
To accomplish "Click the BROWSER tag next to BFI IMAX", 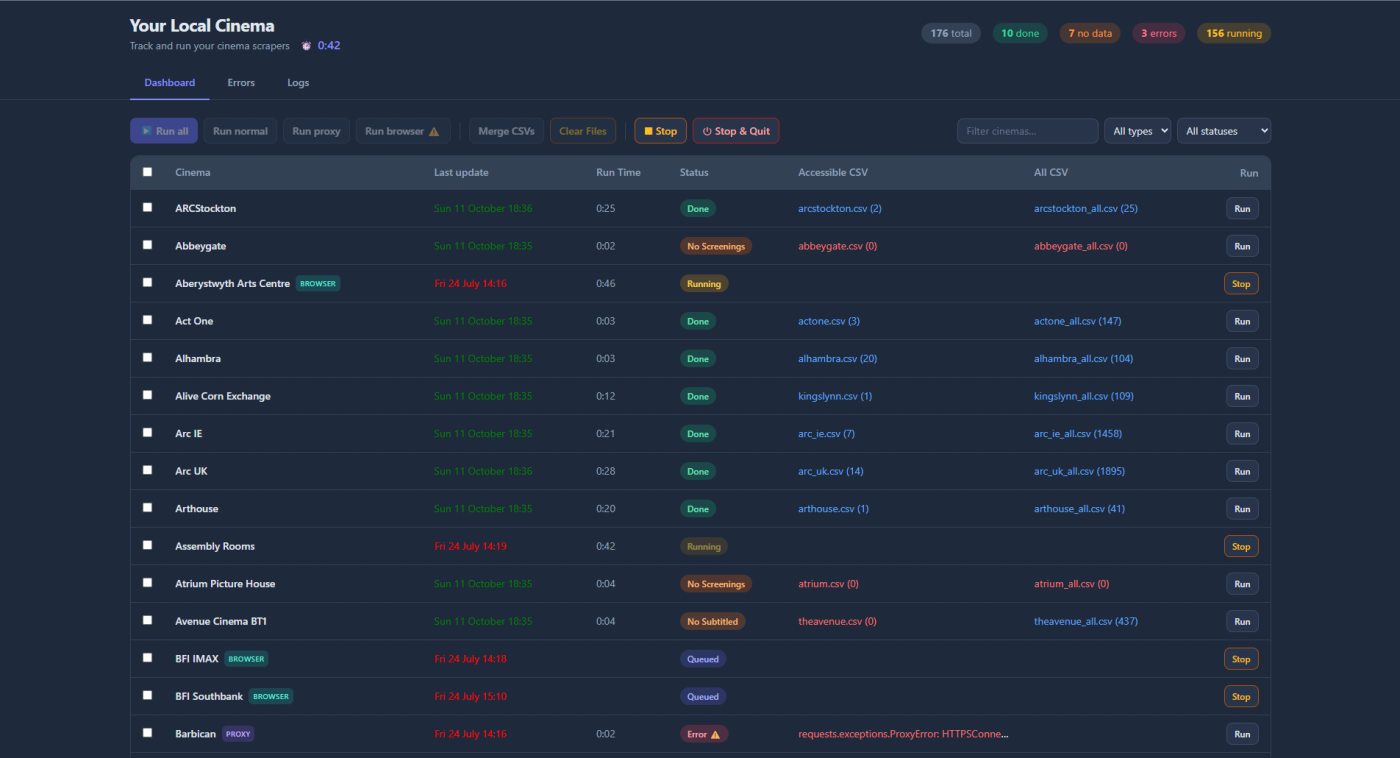I will pos(246,659).
